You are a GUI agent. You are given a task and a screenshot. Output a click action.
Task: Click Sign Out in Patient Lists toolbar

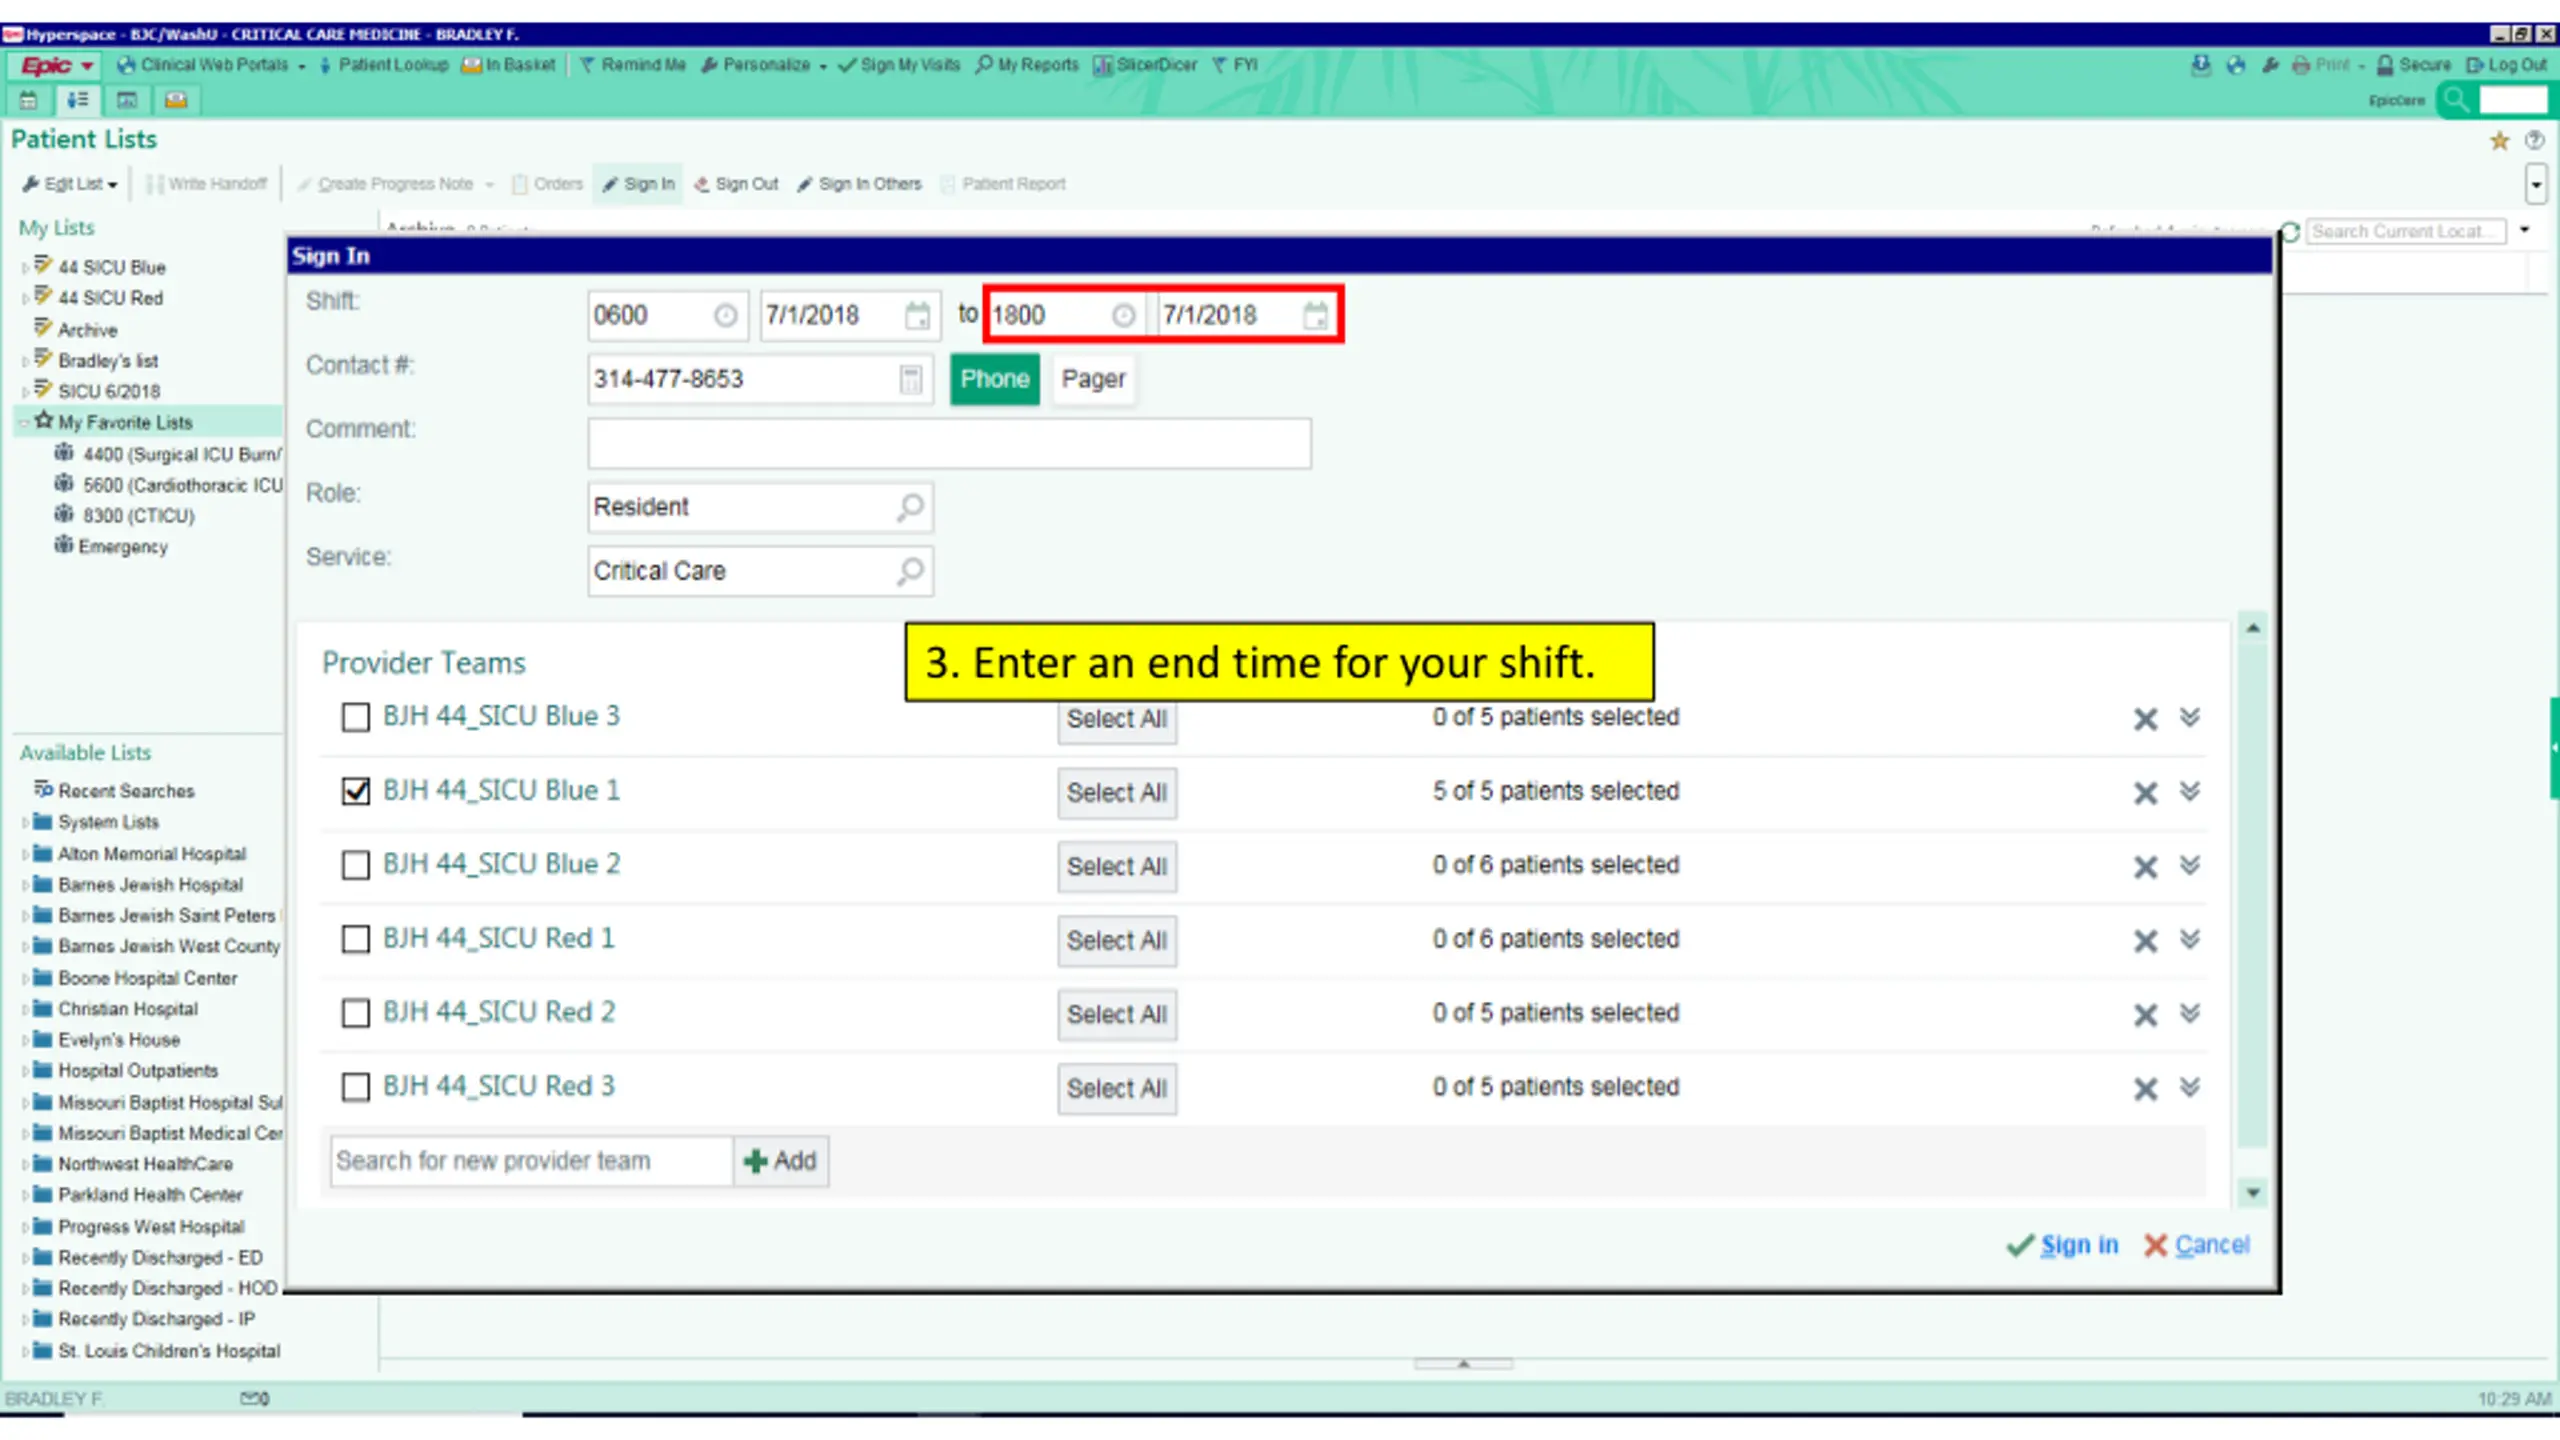736,184
